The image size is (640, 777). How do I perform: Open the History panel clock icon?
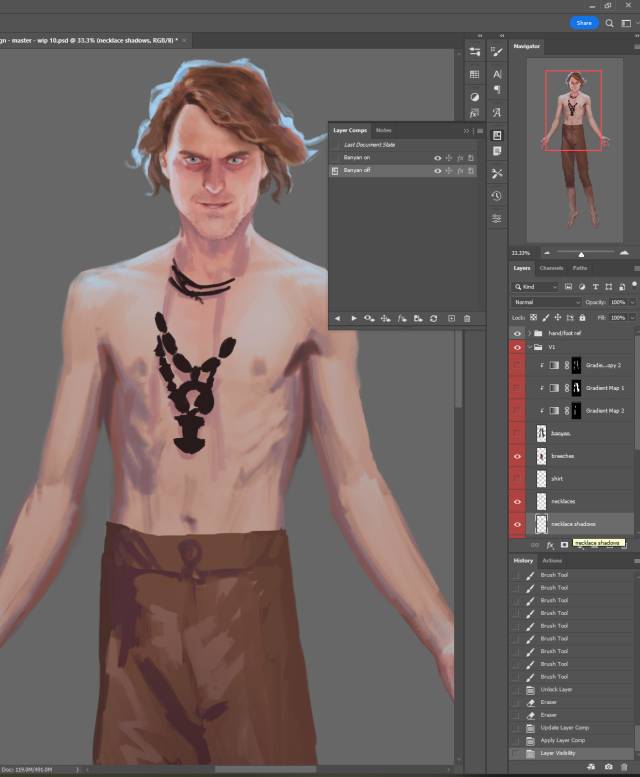[x=497, y=196]
